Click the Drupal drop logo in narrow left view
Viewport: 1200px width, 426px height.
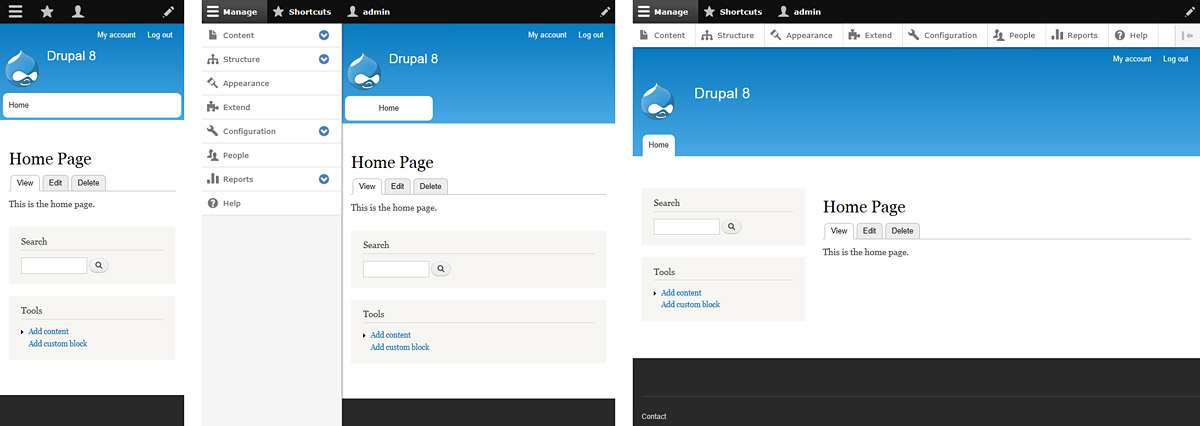[x=22, y=70]
